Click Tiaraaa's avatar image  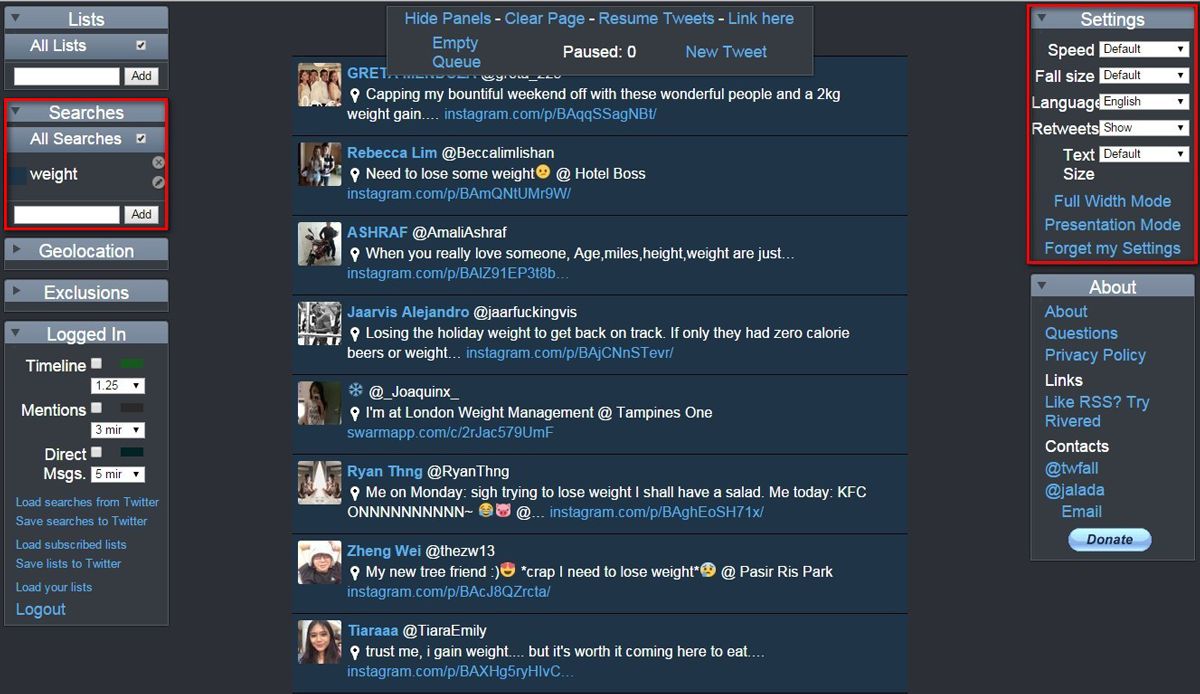[319, 642]
